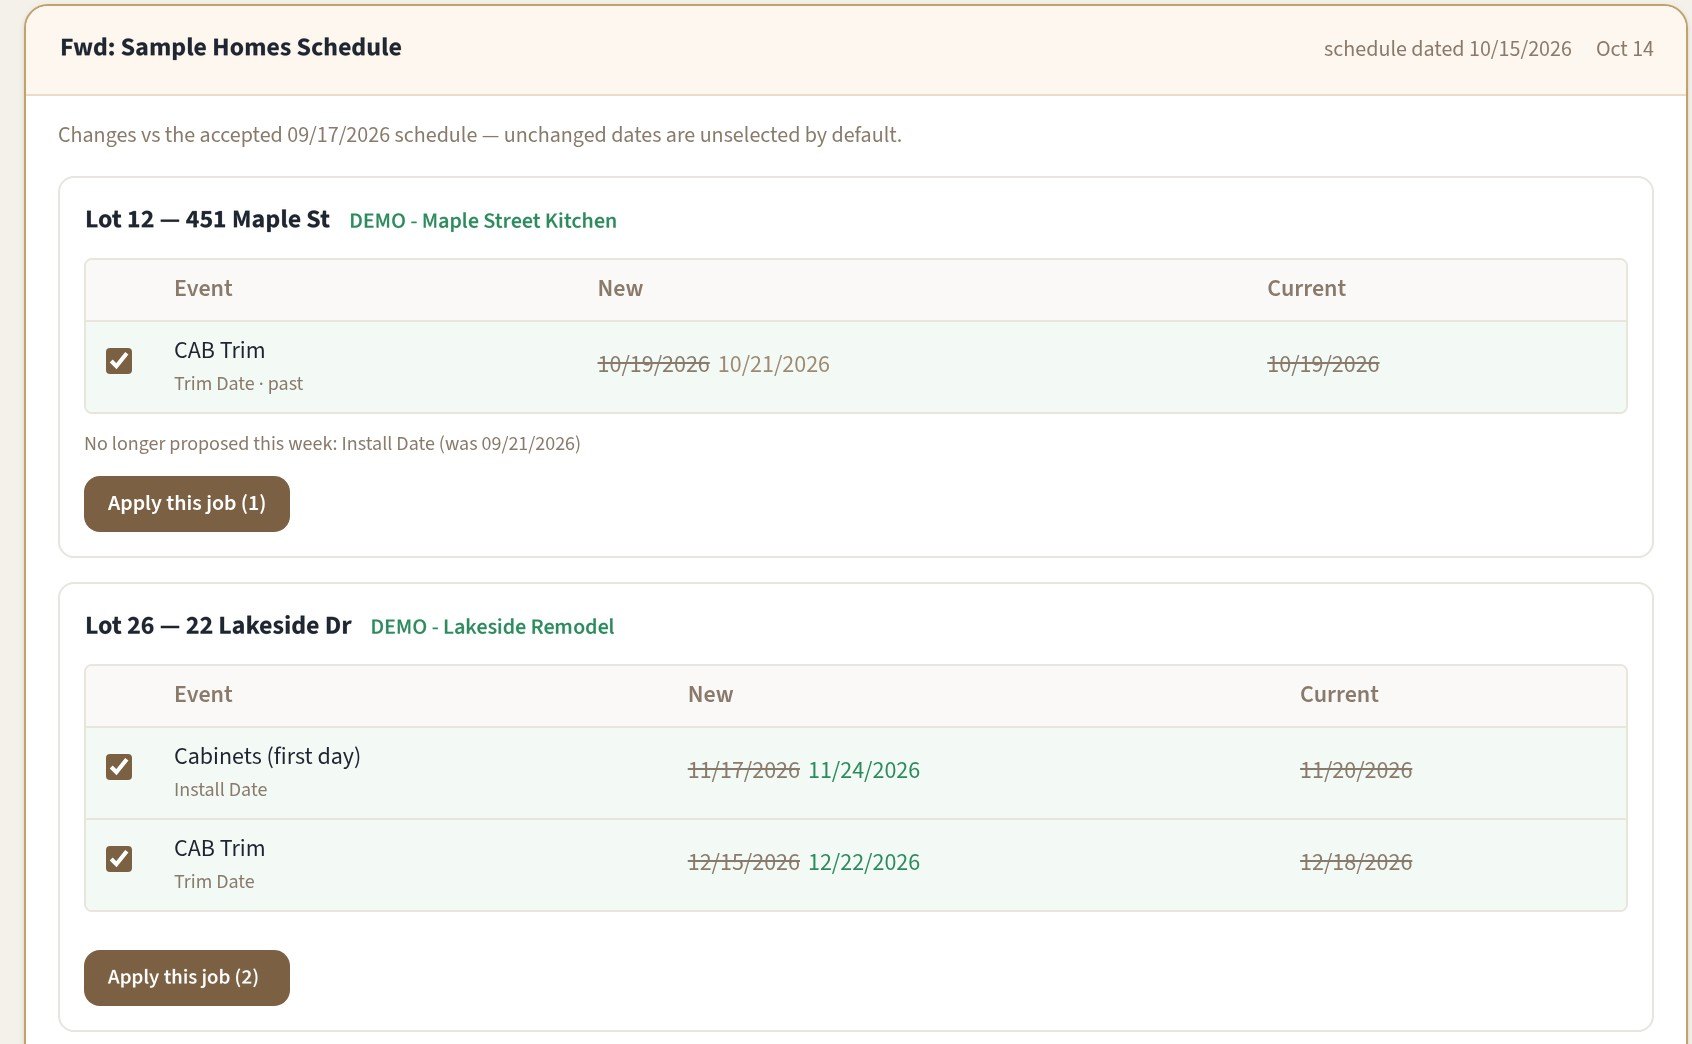Select the Fwd: Sample Homes Schedule title
This screenshot has width=1692, height=1044.
231,47
